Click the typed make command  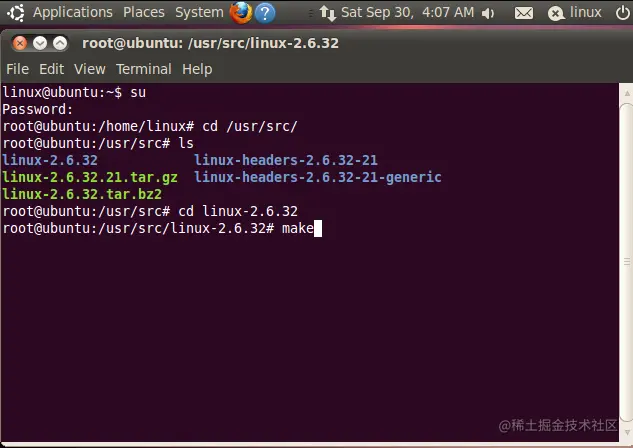click(x=298, y=228)
